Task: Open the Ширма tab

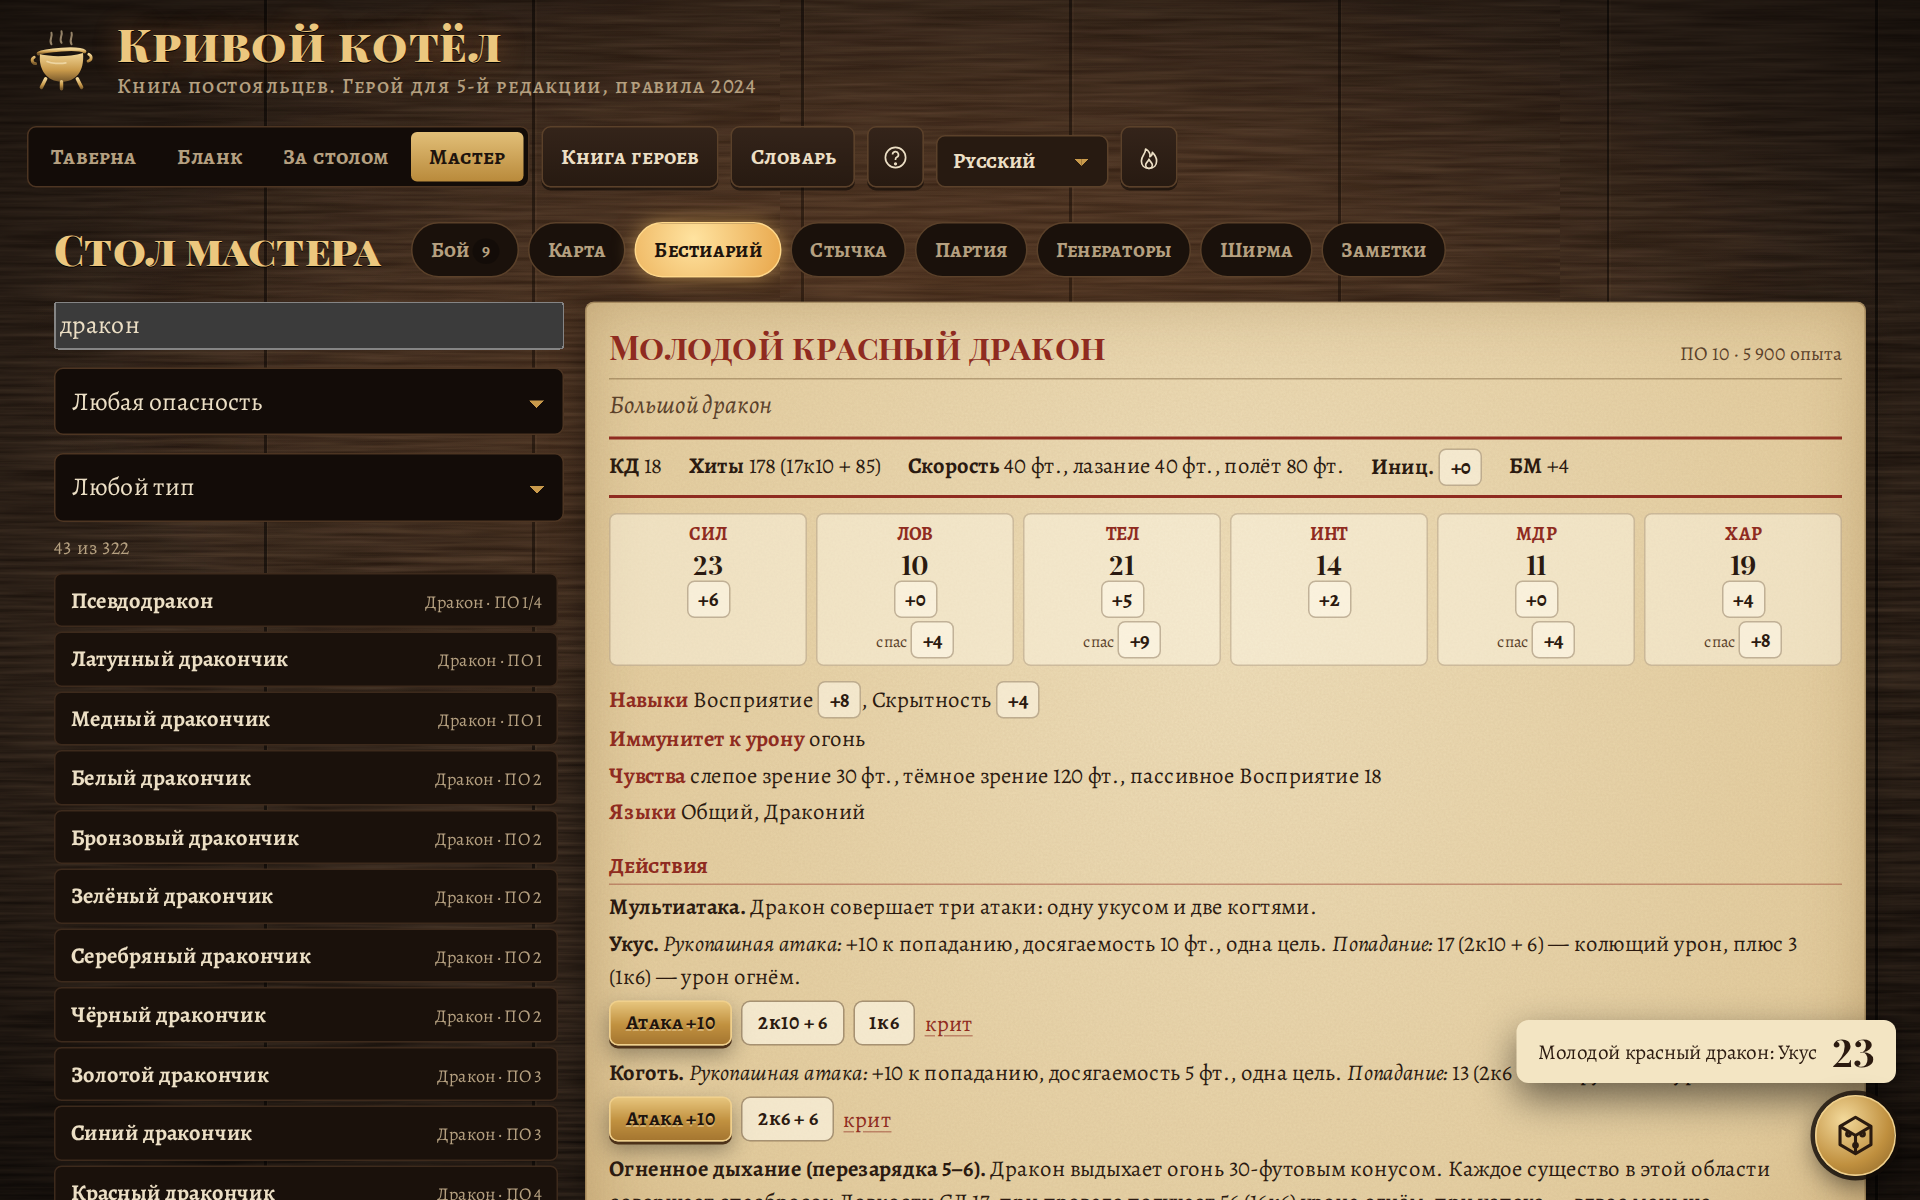Action: tap(1256, 250)
